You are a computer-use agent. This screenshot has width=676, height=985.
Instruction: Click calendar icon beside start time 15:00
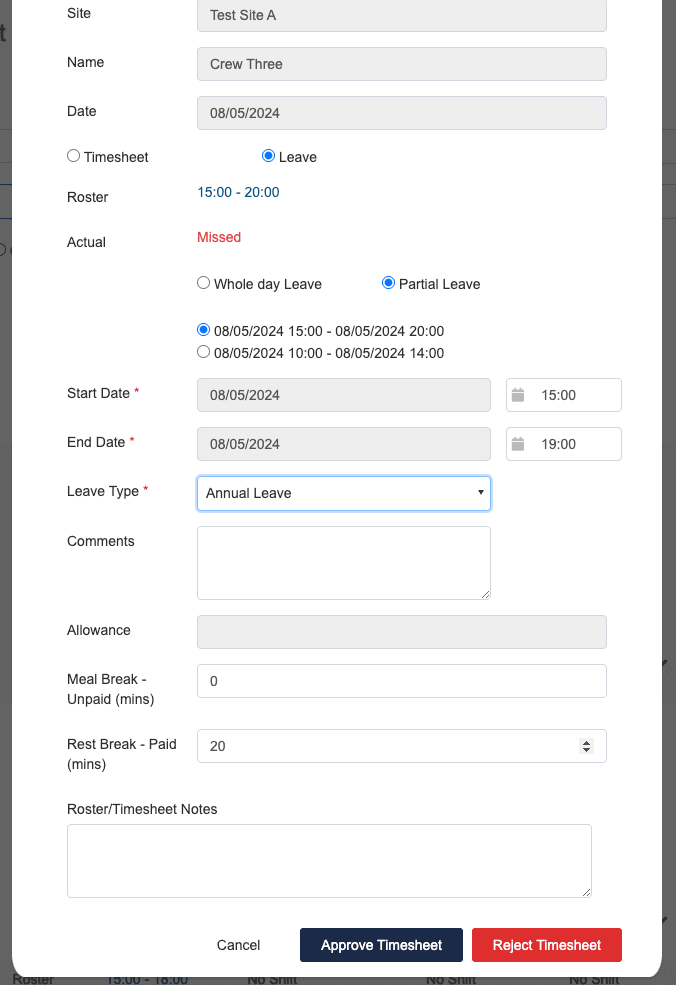(517, 395)
